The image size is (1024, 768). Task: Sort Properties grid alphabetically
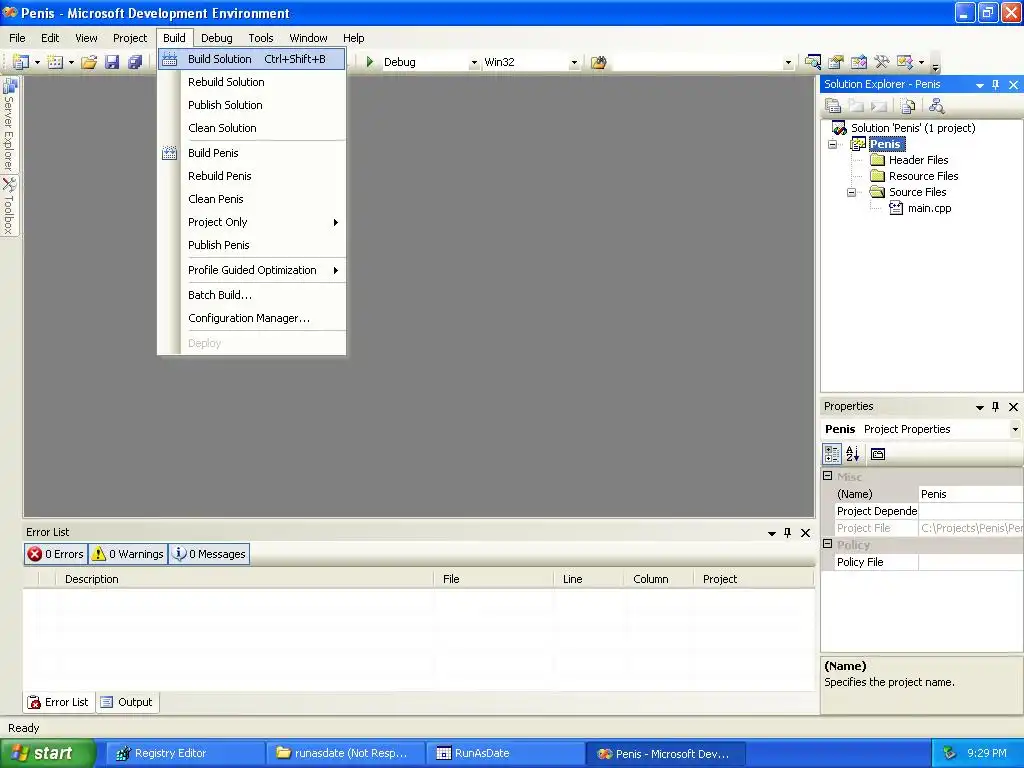point(853,453)
